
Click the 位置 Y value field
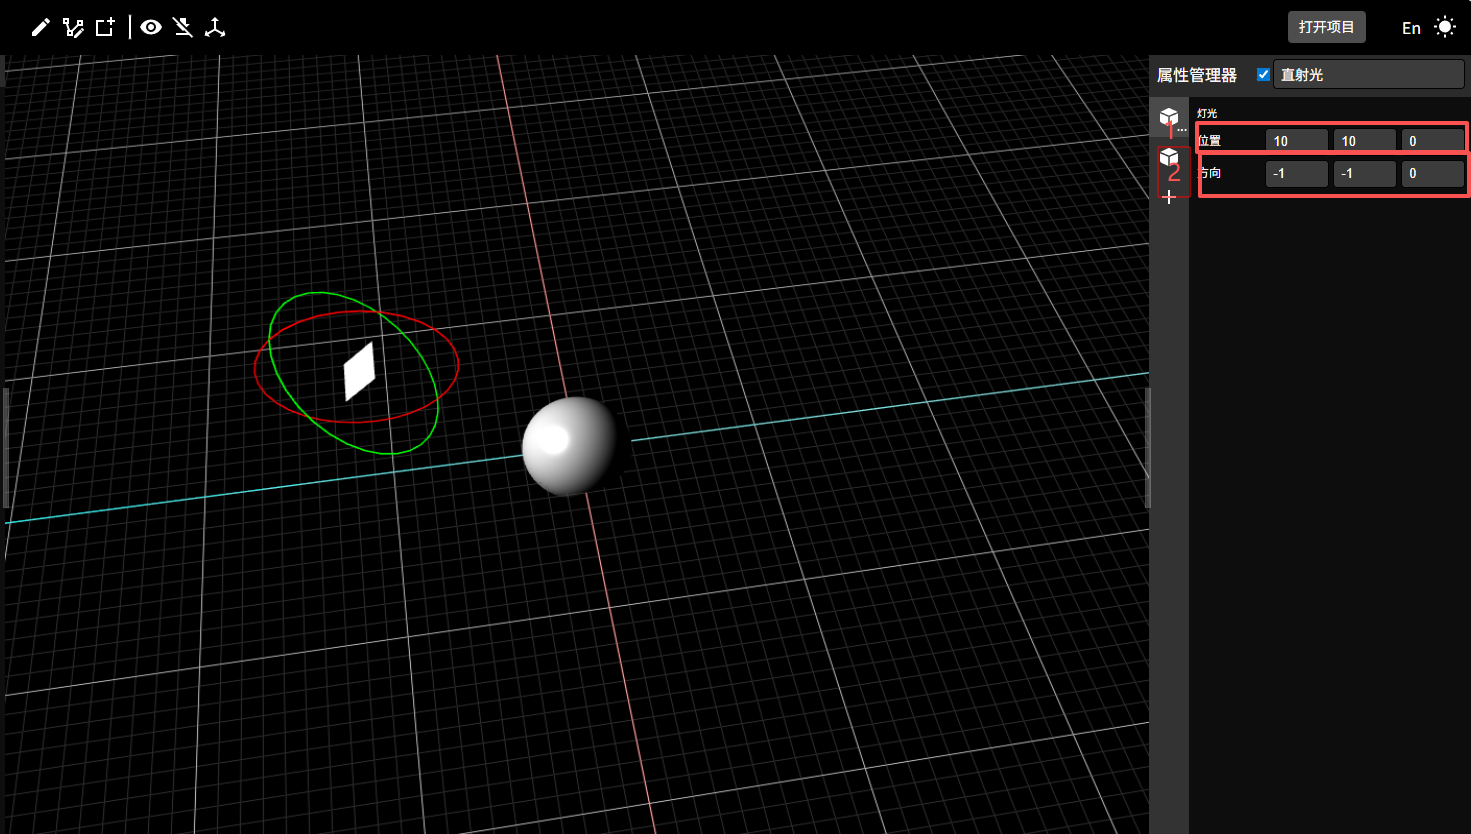point(1365,141)
